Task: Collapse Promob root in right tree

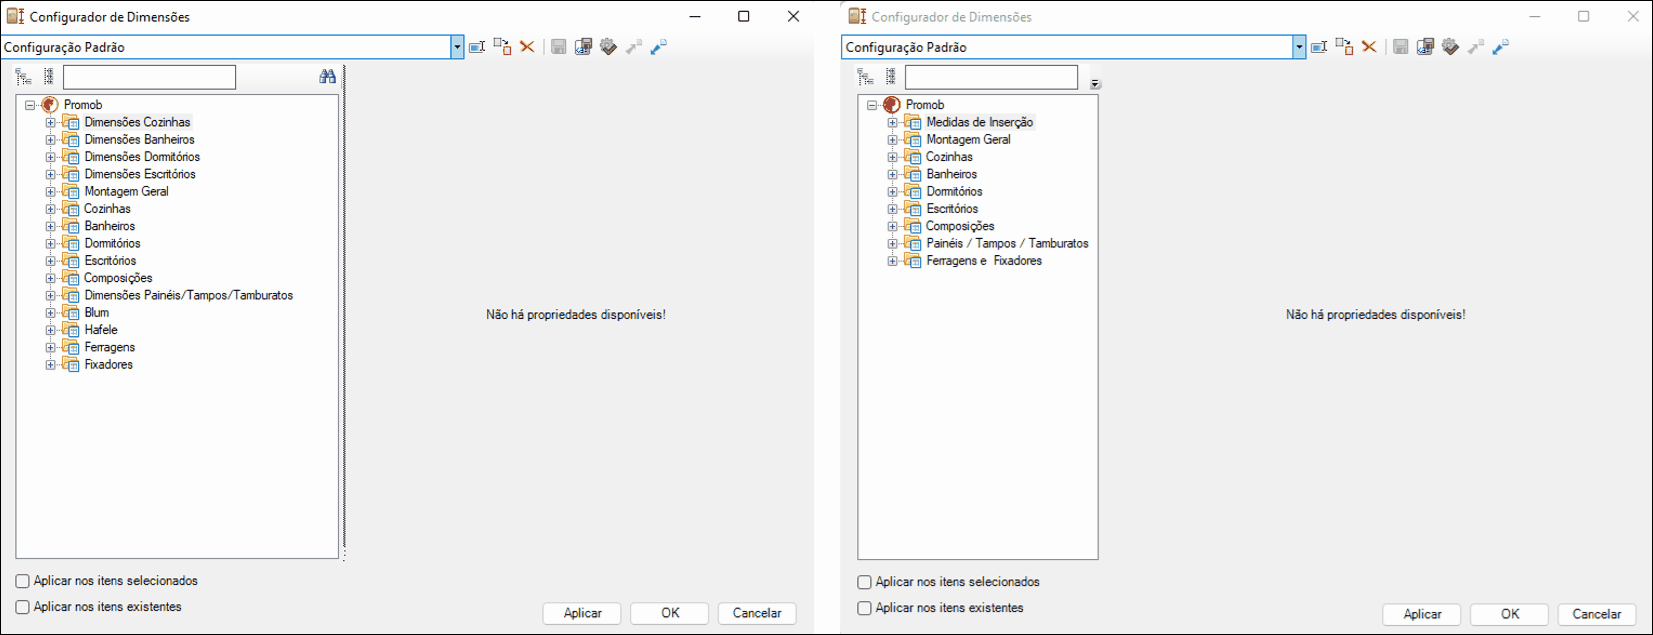Action: [872, 105]
